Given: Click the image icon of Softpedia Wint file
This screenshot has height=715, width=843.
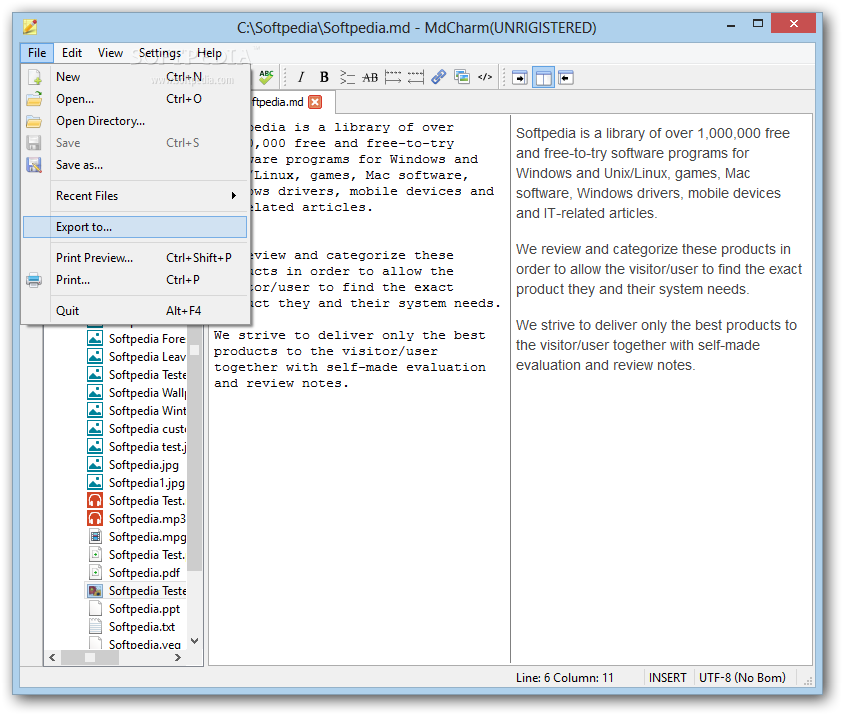Looking at the screenshot, I should point(95,411).
